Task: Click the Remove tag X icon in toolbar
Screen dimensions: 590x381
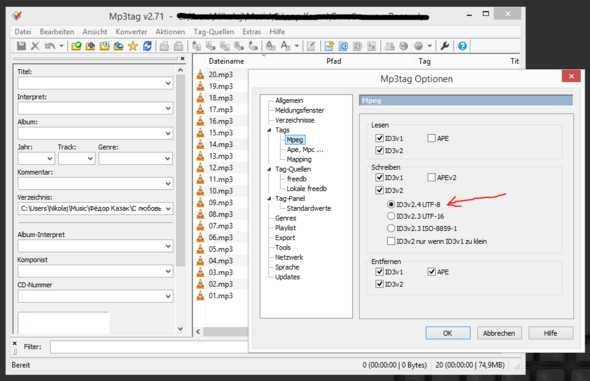Action: (35, 46)
